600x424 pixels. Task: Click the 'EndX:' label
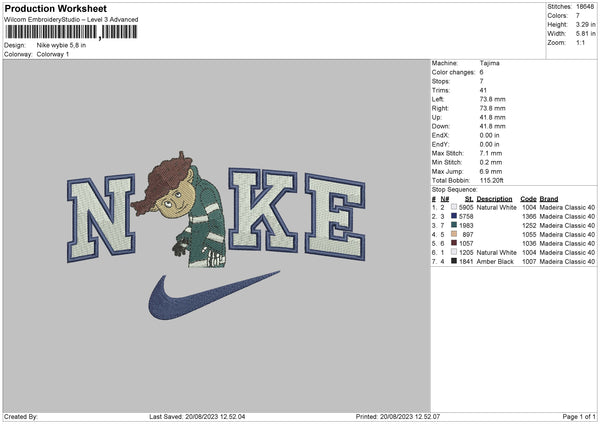(440, 135)
